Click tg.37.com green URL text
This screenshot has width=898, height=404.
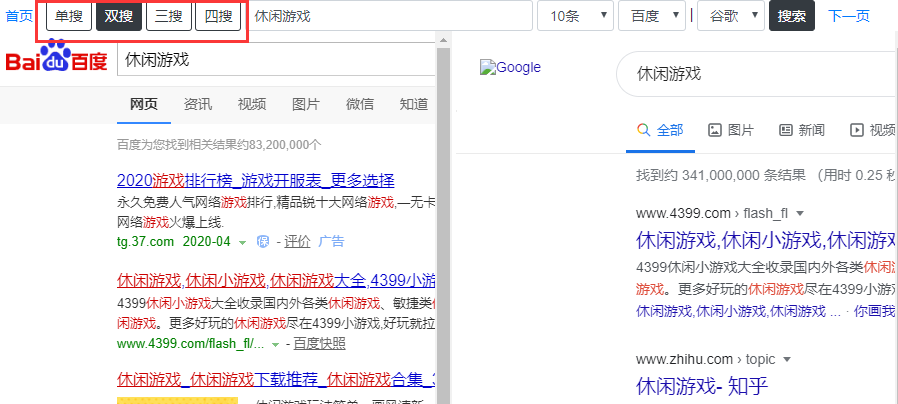coord(145,242)
